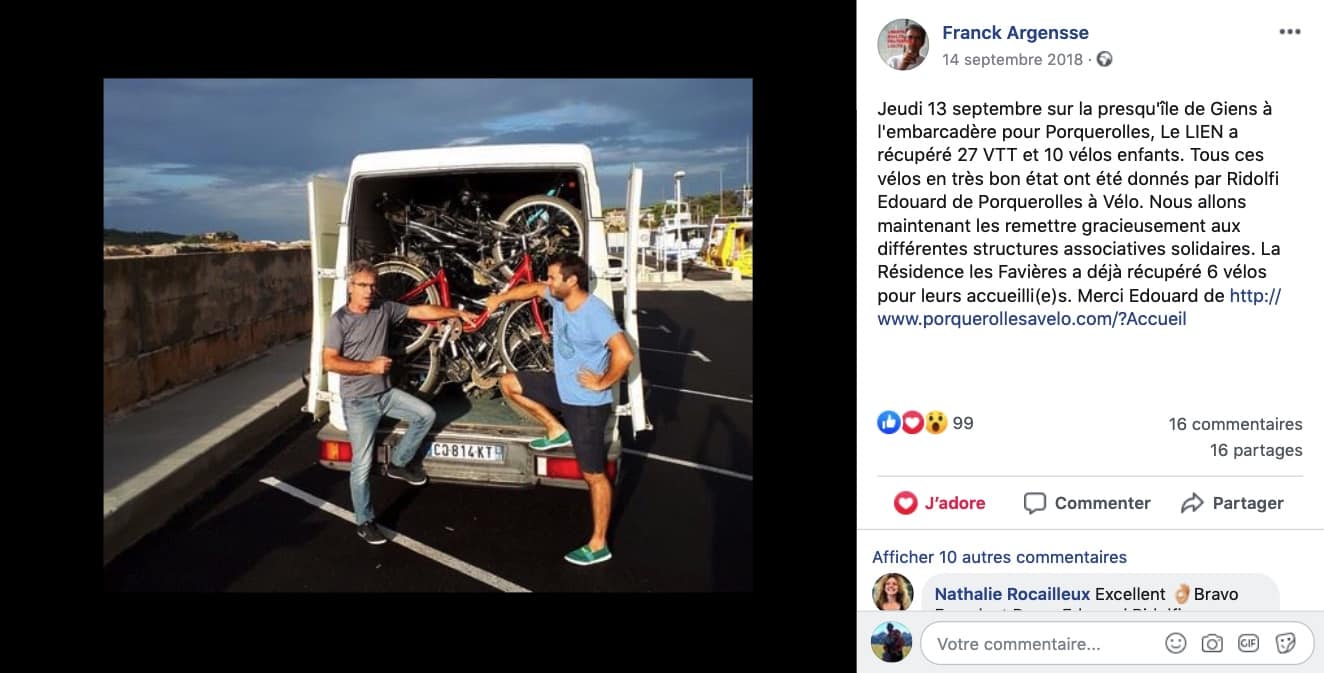
Task: Expand Afficher 10 autres commentaires
Action: click(999, 557)
